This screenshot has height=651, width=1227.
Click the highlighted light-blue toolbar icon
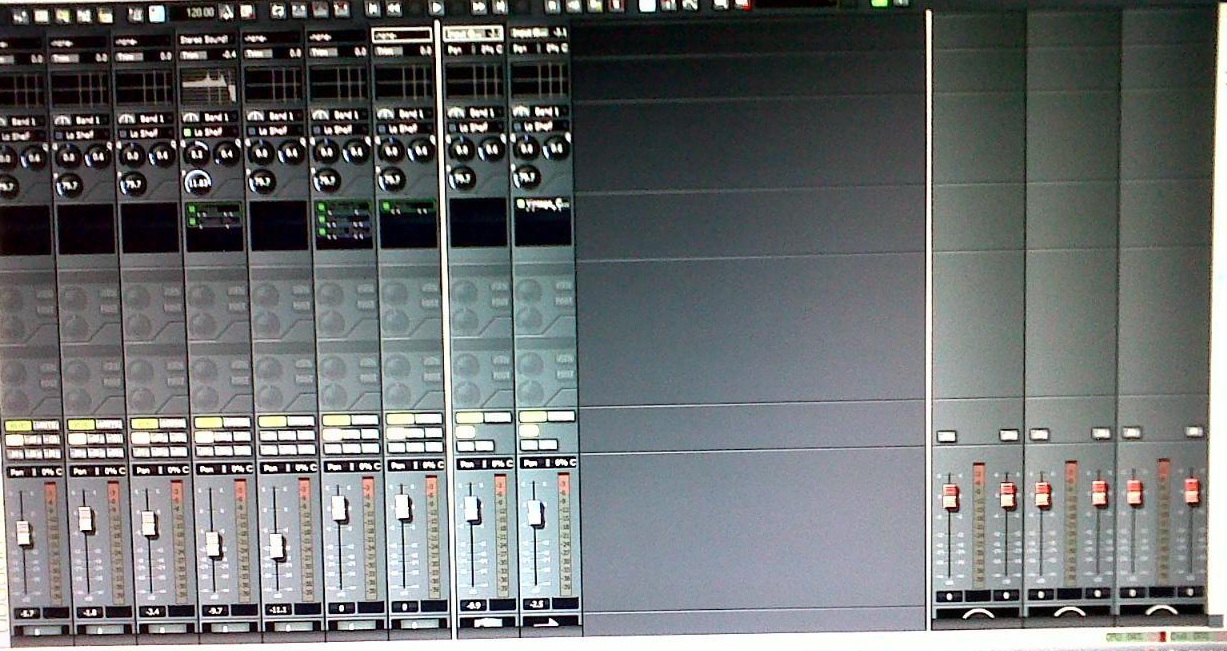tap(157, 13)
